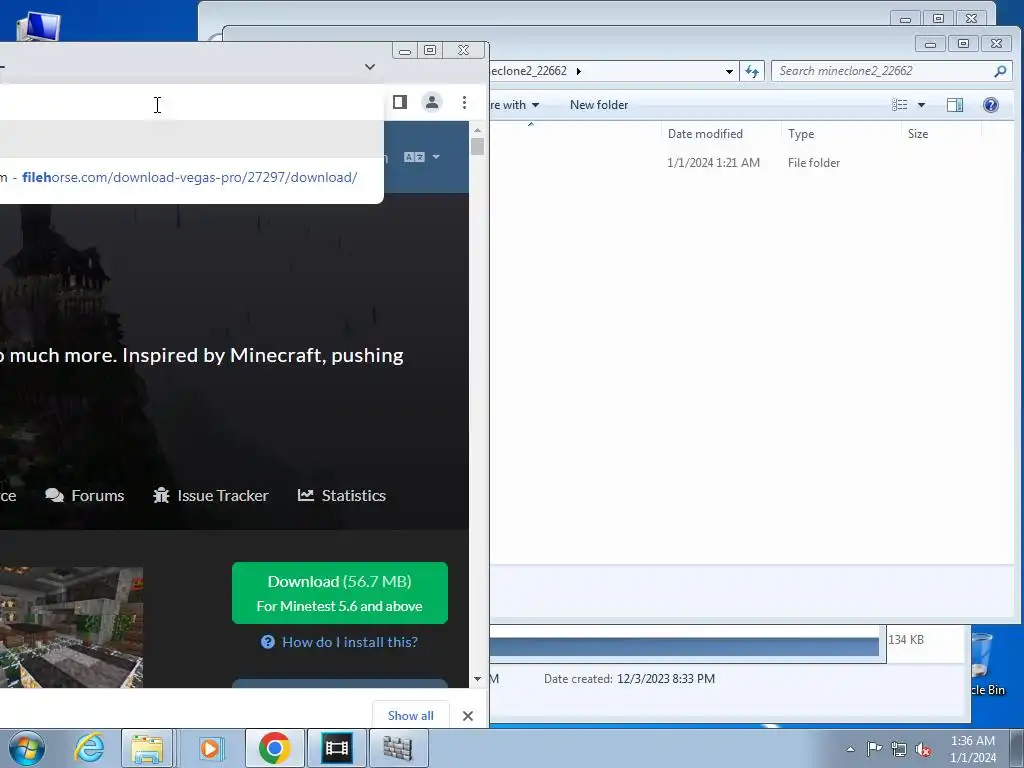Switch to the brick wall app in taskbar
1024x768 pixels.
coord(398,748)
